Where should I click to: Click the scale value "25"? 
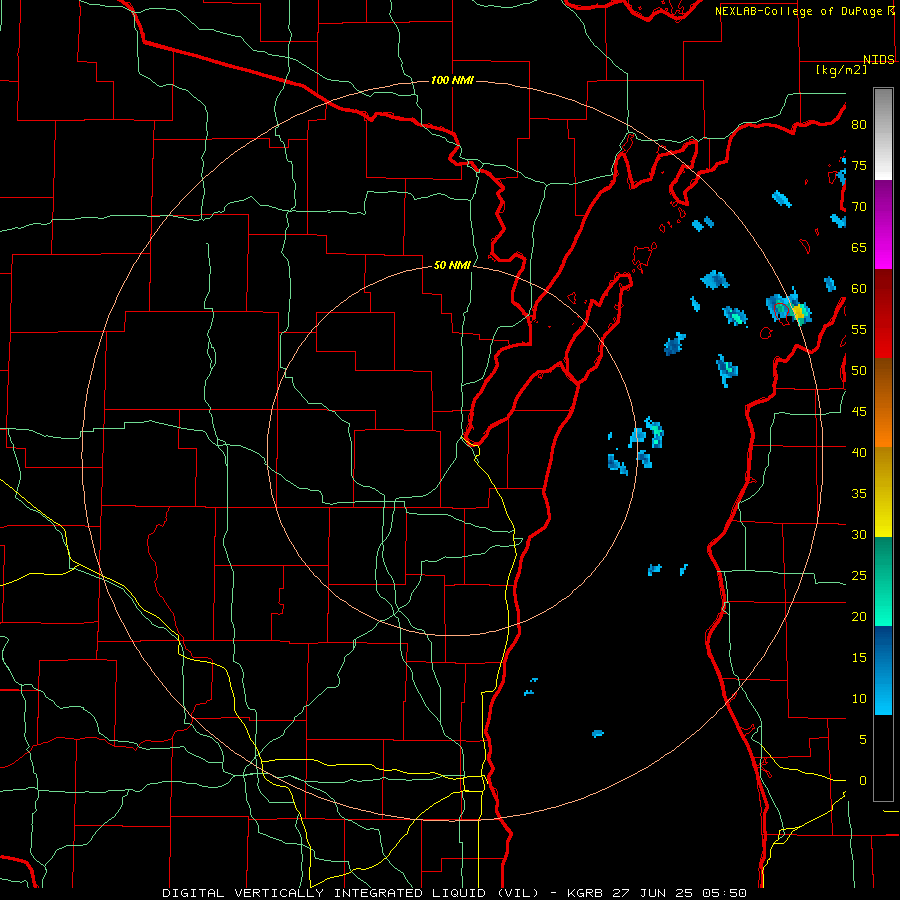click(x=859, y=576)
